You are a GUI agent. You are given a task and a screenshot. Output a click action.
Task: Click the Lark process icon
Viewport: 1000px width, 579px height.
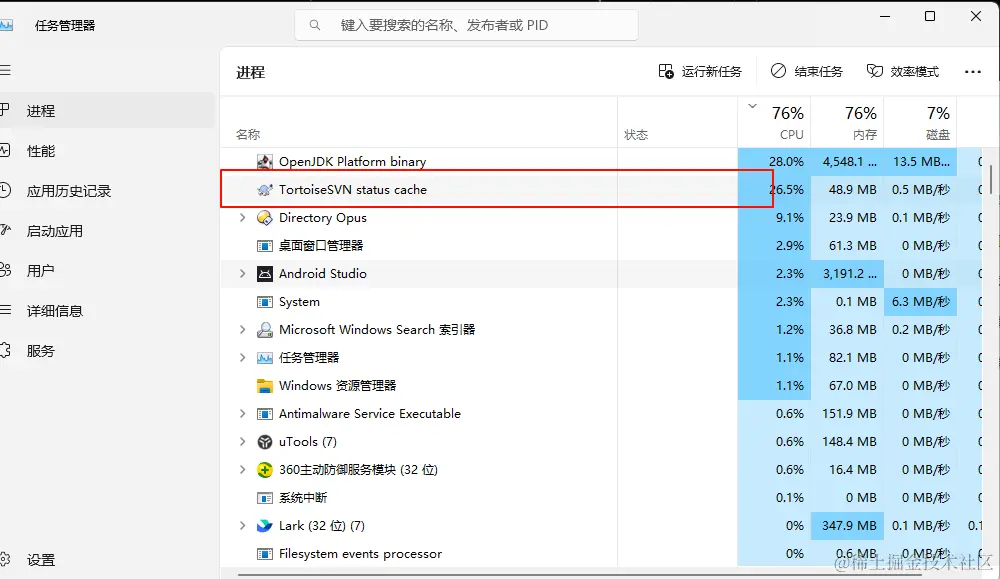coord(264,525)
